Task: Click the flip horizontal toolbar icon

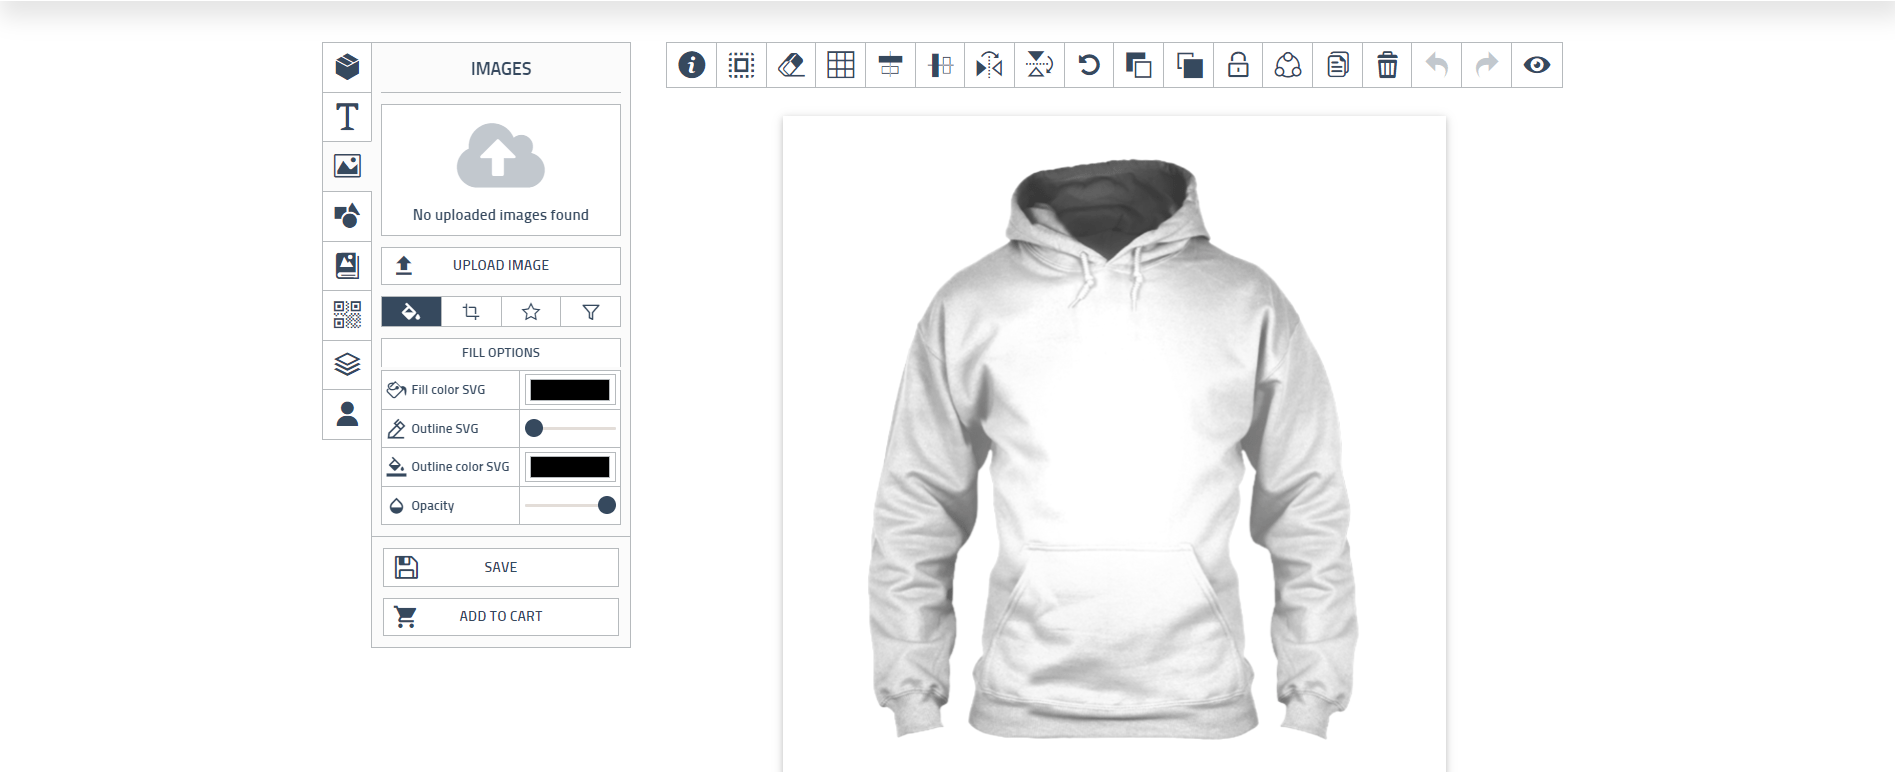Action: coord(990,65)
